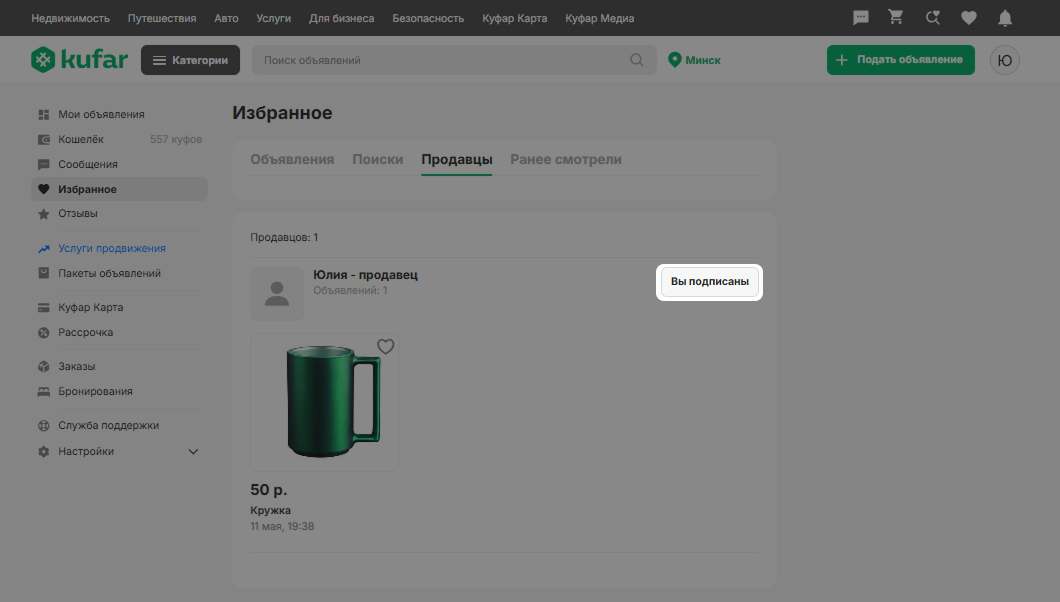Switch to the Ранее смотрели tab
The height and width of the screenshot is (602, 1060).
click(x=566, y=159)
